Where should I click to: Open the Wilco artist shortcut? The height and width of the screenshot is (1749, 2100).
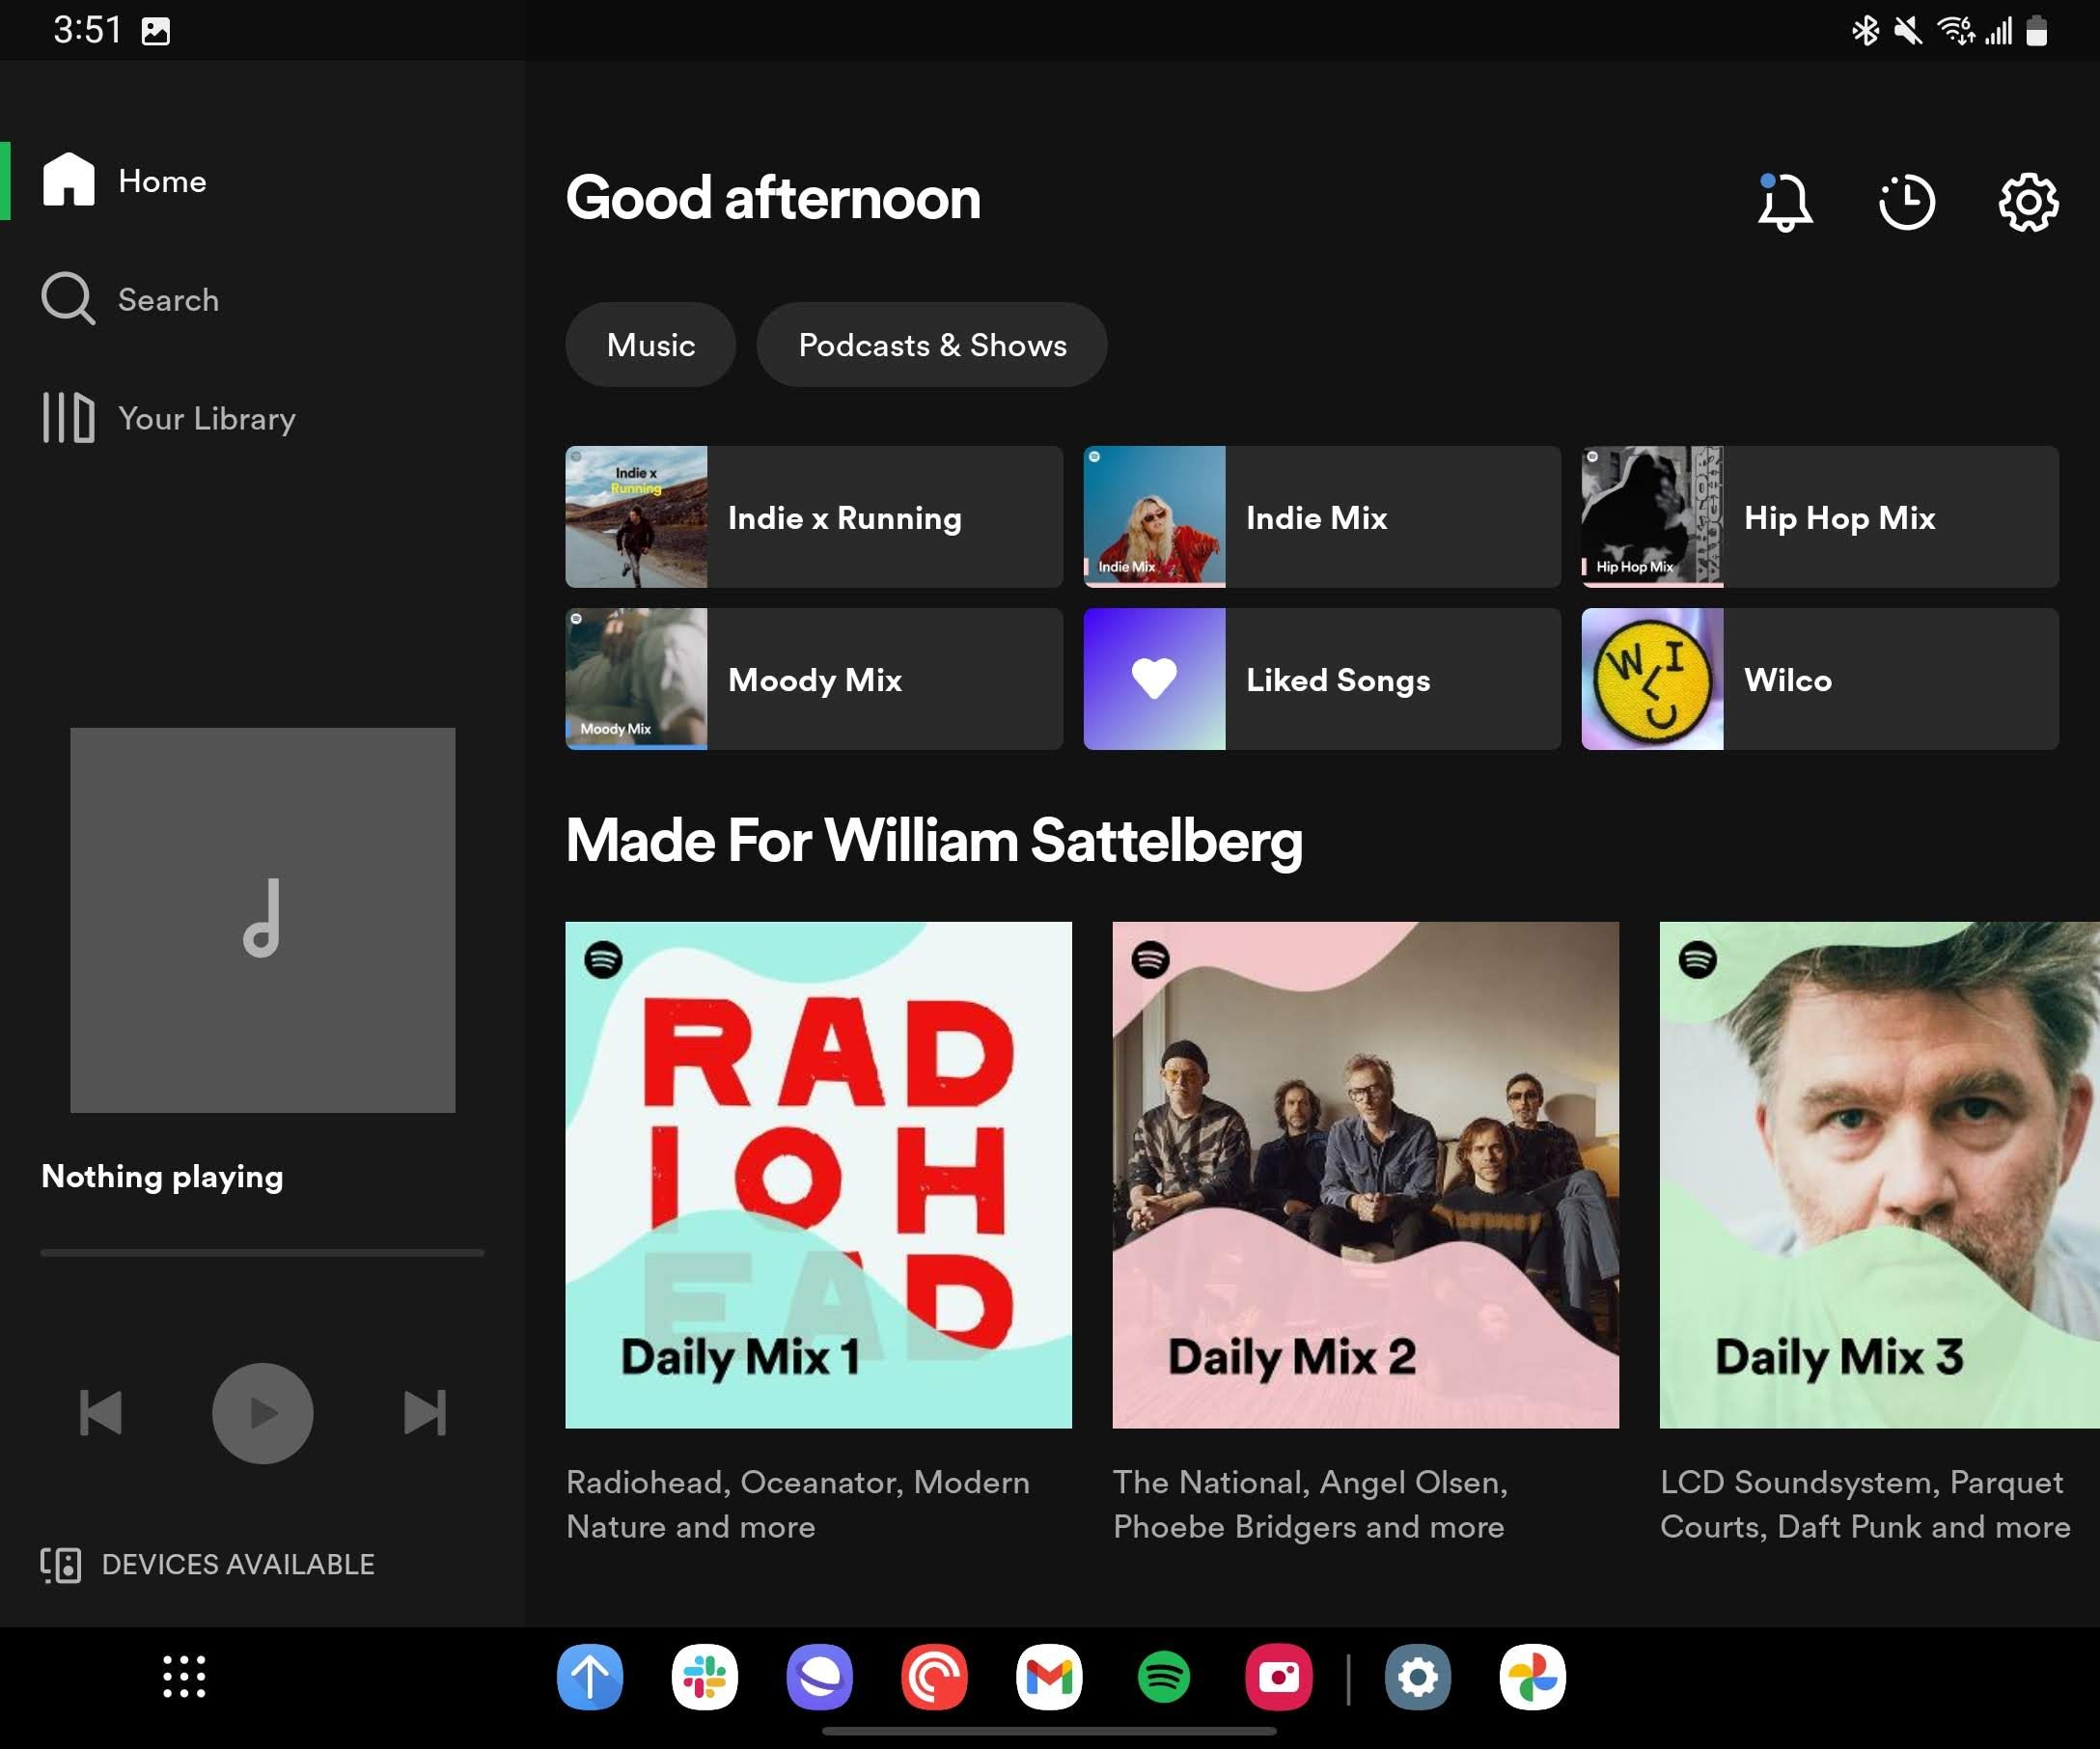pyautogui.click(x=1819, y=679)
